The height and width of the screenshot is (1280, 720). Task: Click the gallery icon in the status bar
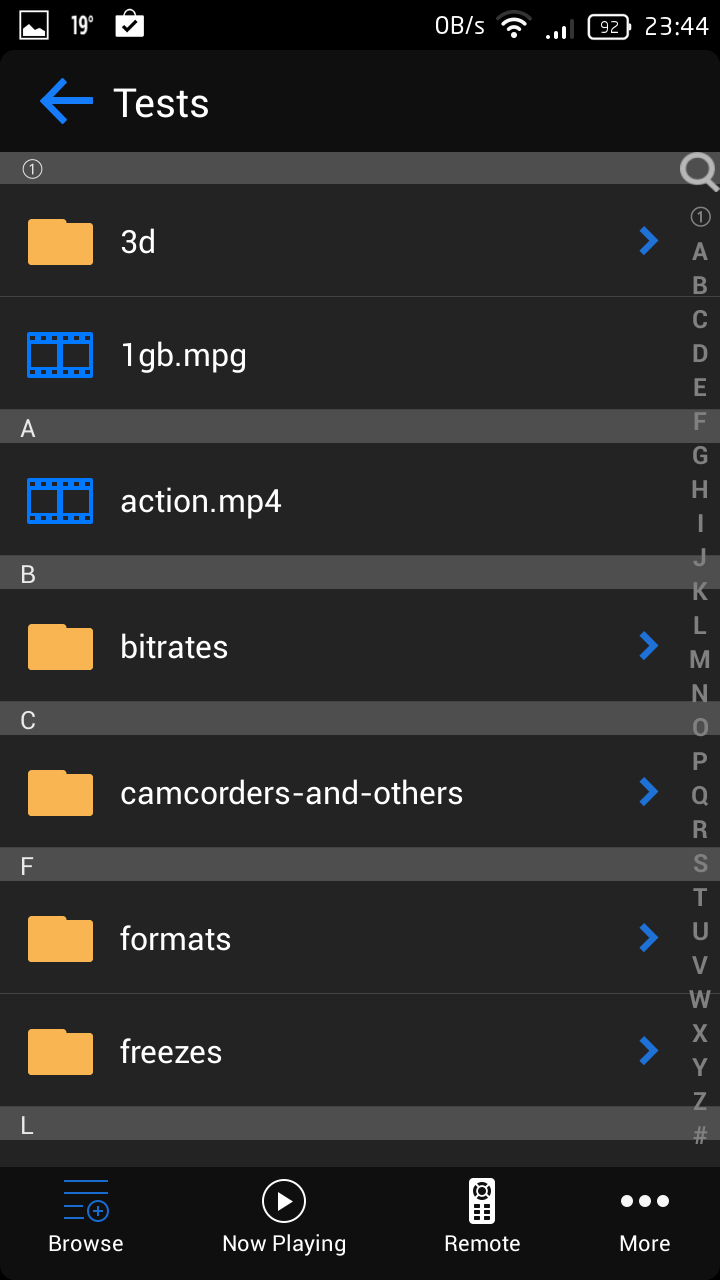(x=34, y=25)
